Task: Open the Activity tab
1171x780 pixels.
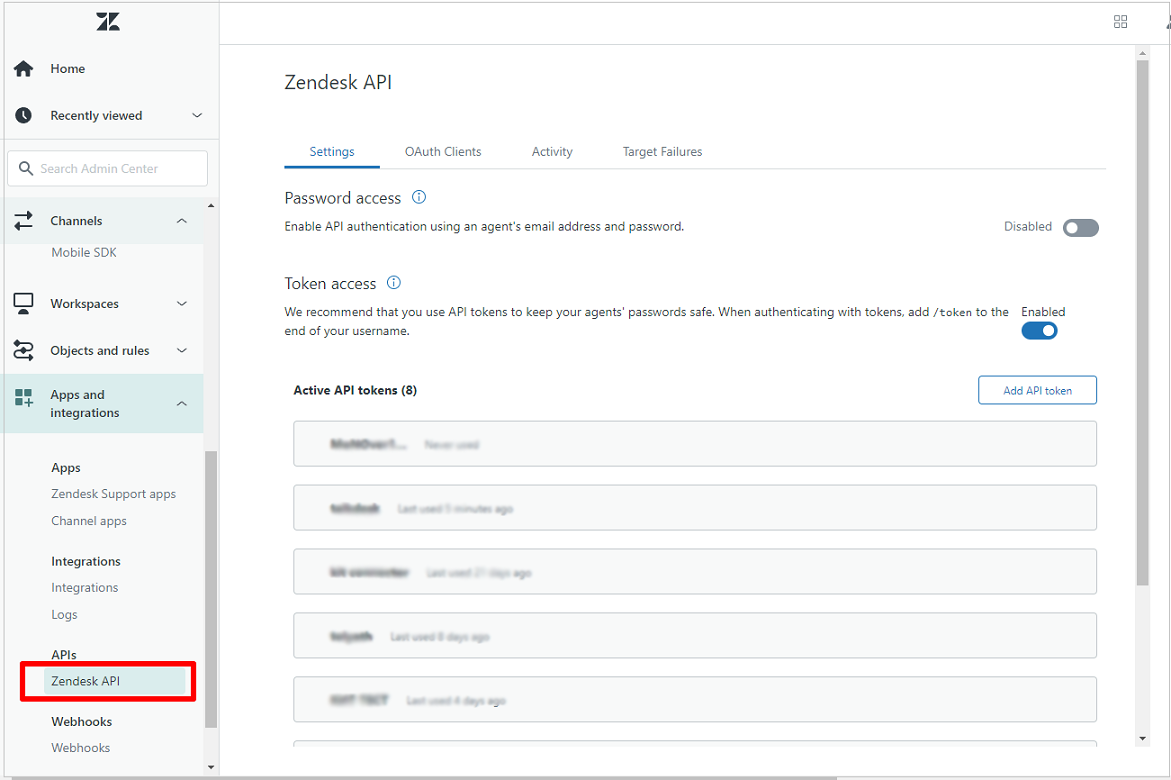Action: (552, 152)
